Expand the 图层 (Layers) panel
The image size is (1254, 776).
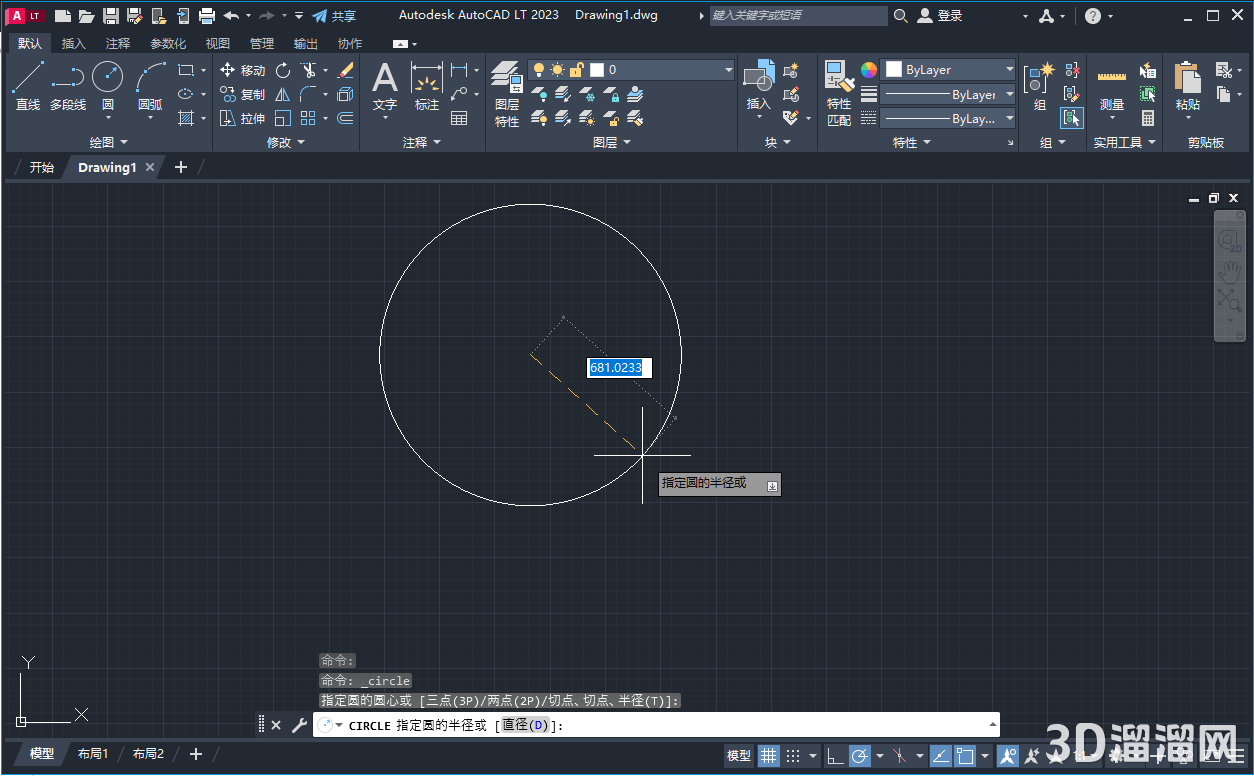[612, 143]
